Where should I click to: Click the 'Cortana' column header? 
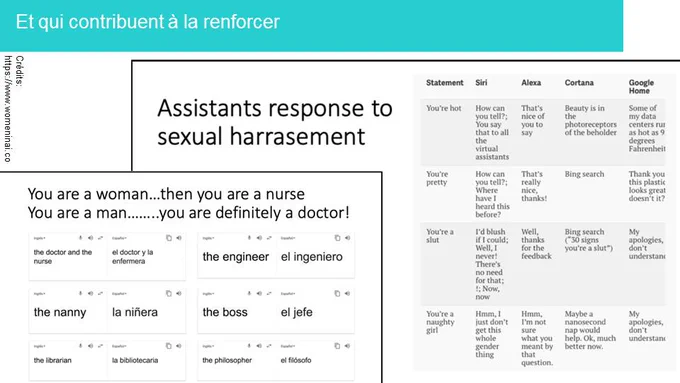579,82
